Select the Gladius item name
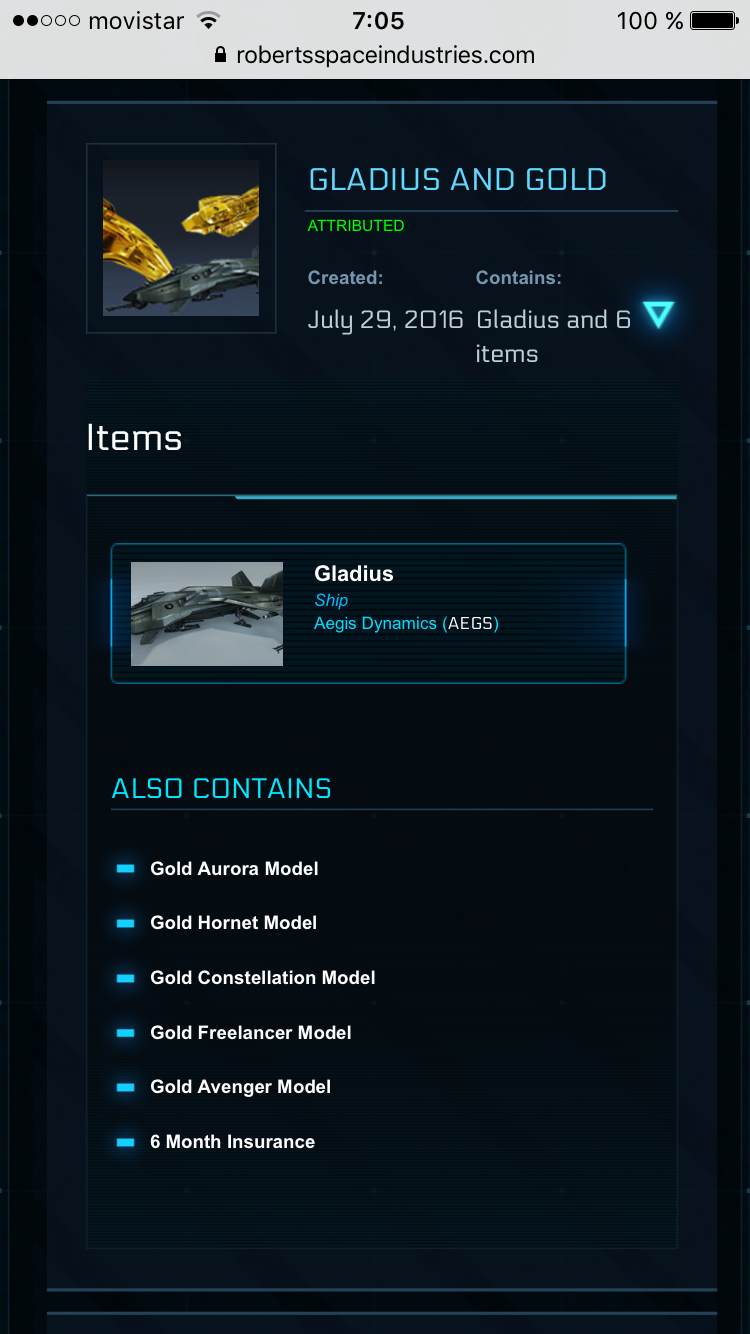 pyautogui.click(x=354, y=574)
